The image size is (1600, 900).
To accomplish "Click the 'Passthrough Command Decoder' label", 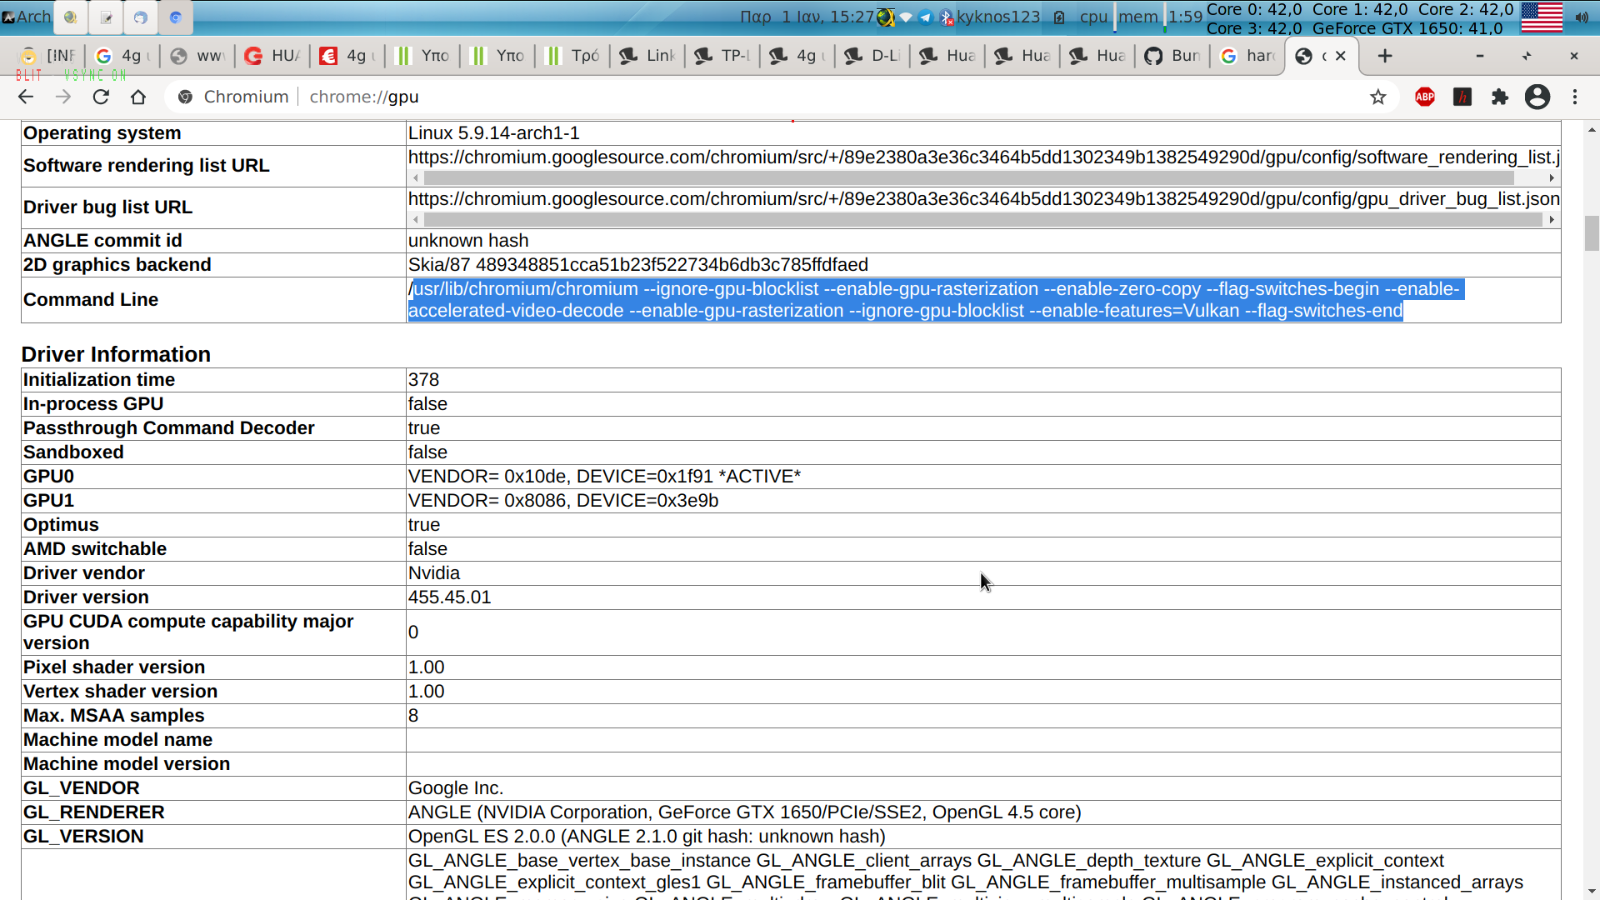I will coord(169,428).
